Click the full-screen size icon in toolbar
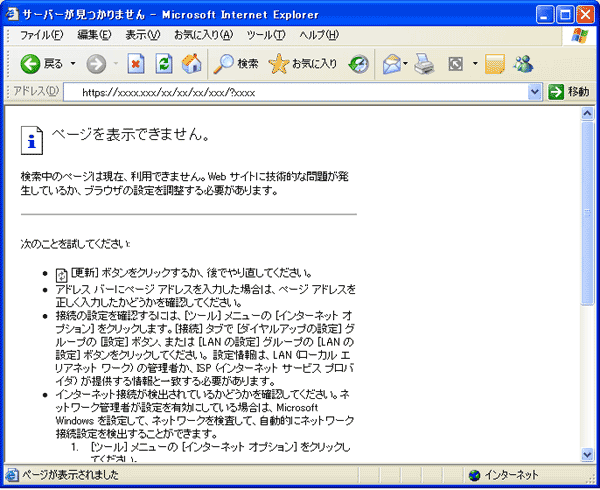This screenshot has width=600, height=490. click(x=455, y=64)
